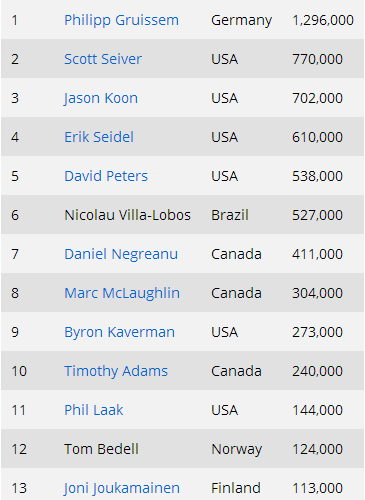Open Philipp Gruissem player link
The height and width of the screenshot is (500, 365).
121,20
